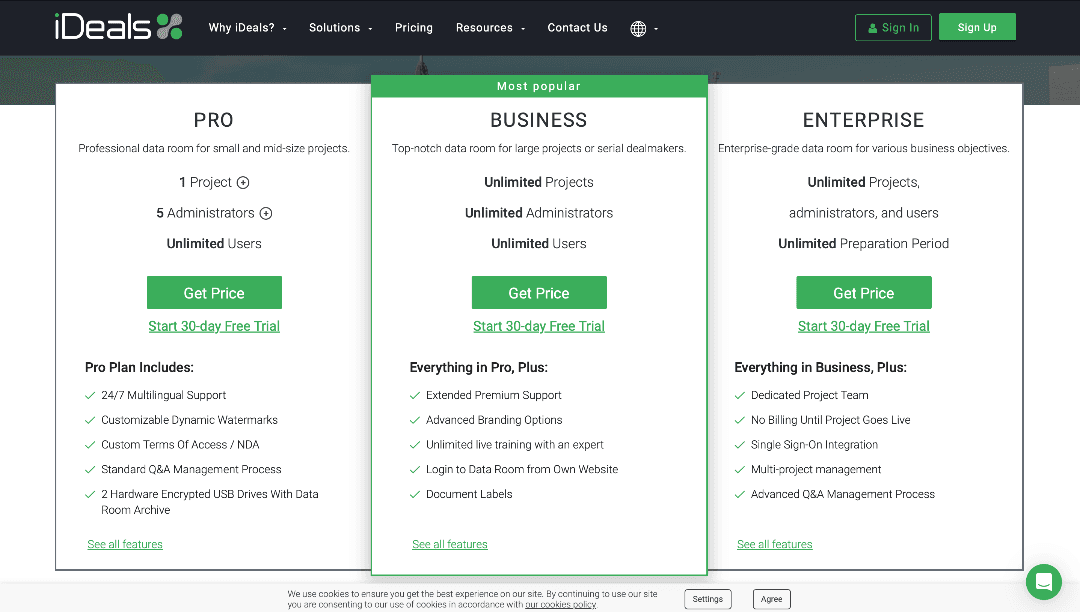Viewport: 1080px width, 612px height.
Task: Get Price for the BUSINESS plan
Action: point(539,293)
